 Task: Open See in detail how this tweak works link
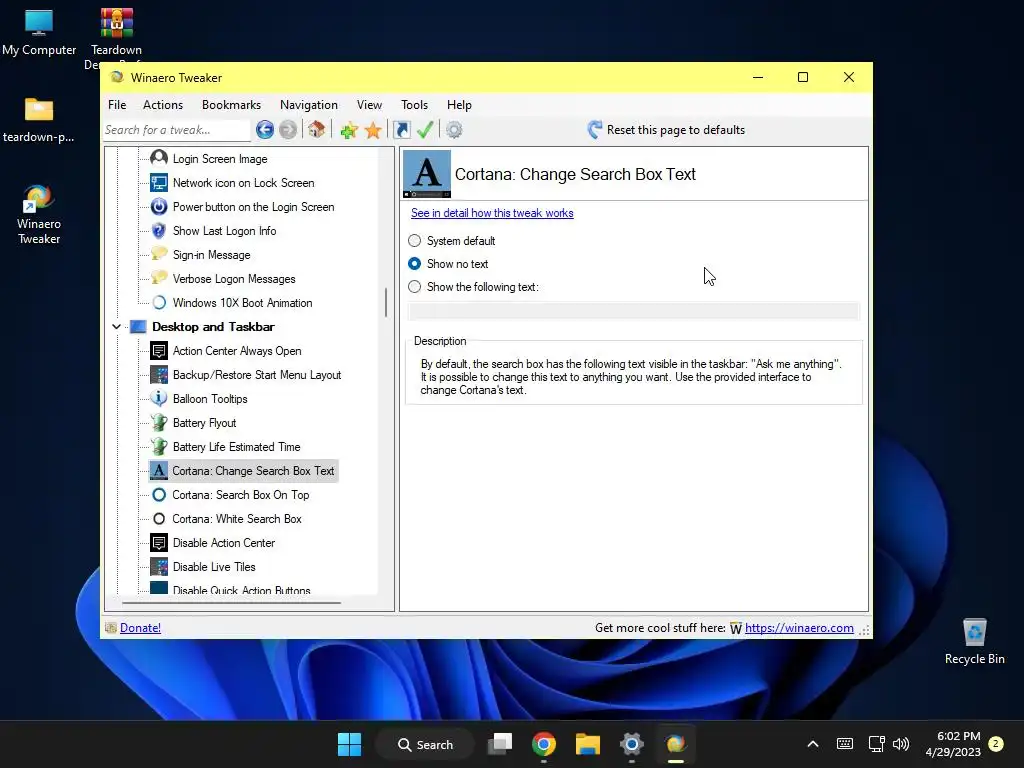pyautogui.click(x=492, y=213)
